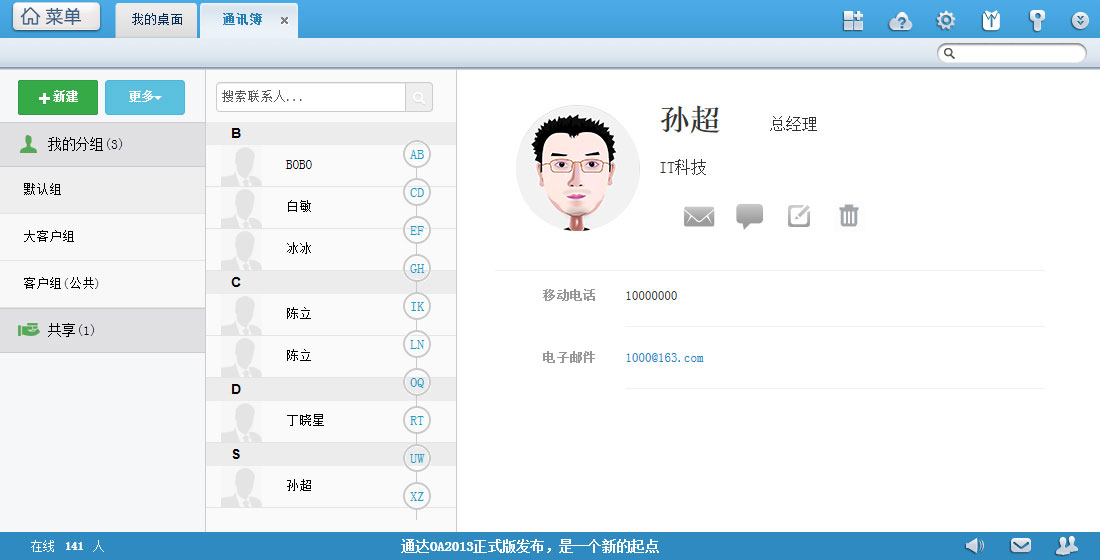Jump to the RT alphabet index marker
The height and width of the screenshot is (560, 1100).
tap(417, 421)
